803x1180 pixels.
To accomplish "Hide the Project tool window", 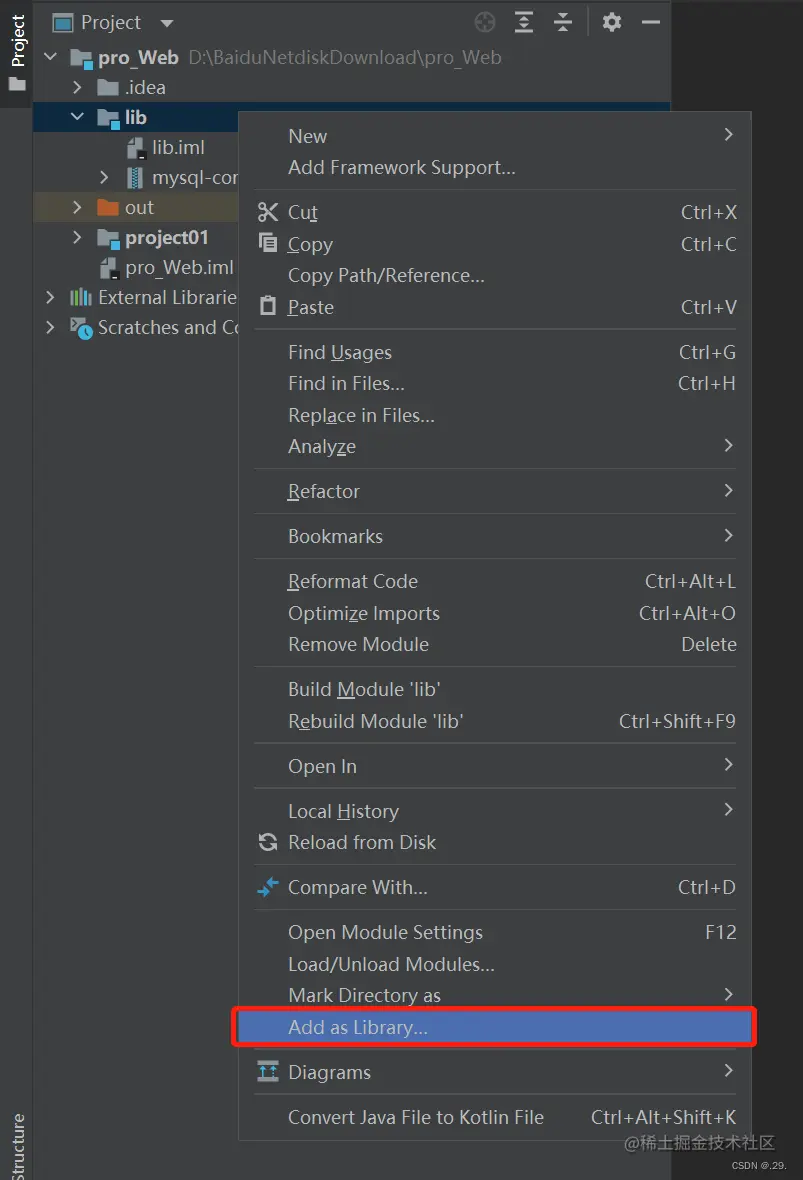I will coord(651,22).
